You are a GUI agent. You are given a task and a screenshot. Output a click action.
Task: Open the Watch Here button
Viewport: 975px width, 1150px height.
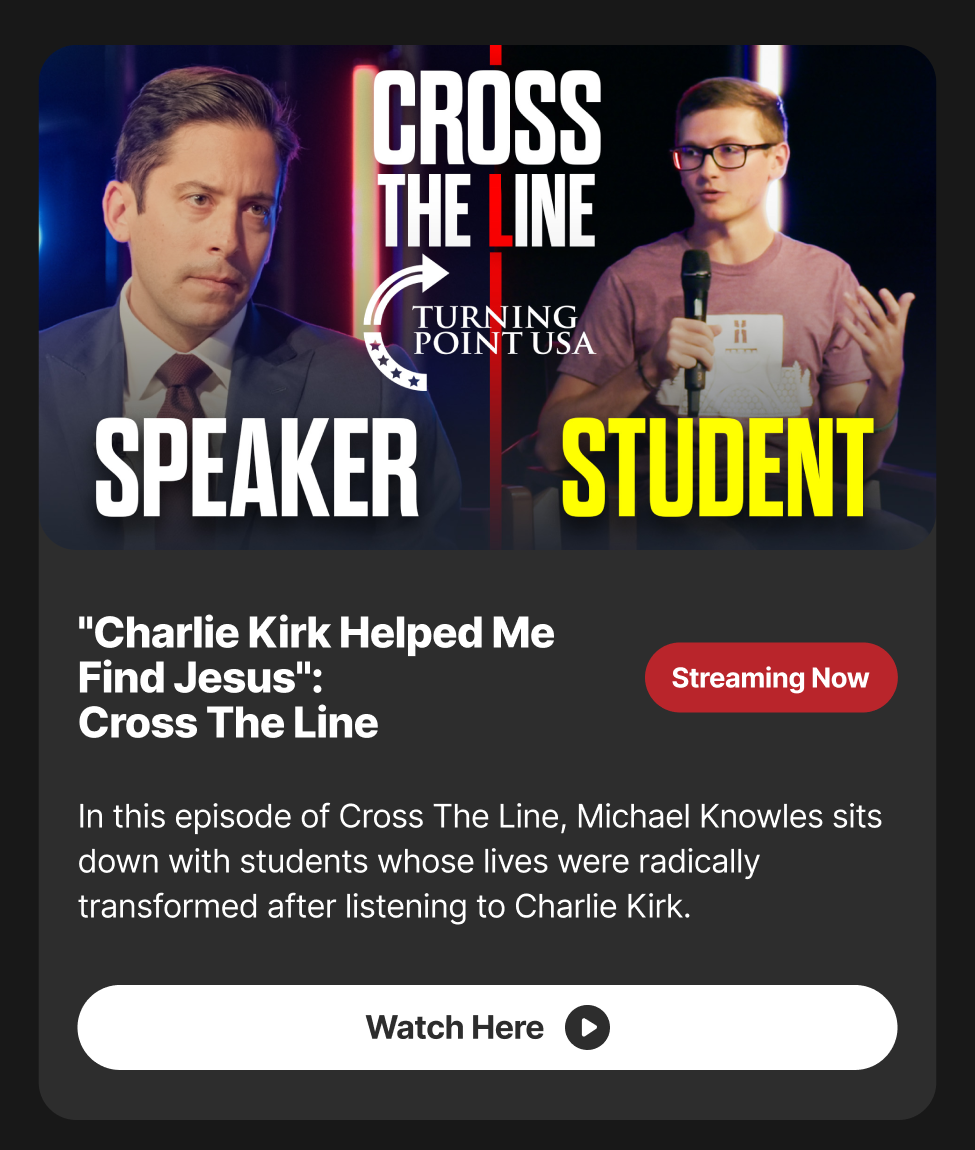click(487, 1028)
